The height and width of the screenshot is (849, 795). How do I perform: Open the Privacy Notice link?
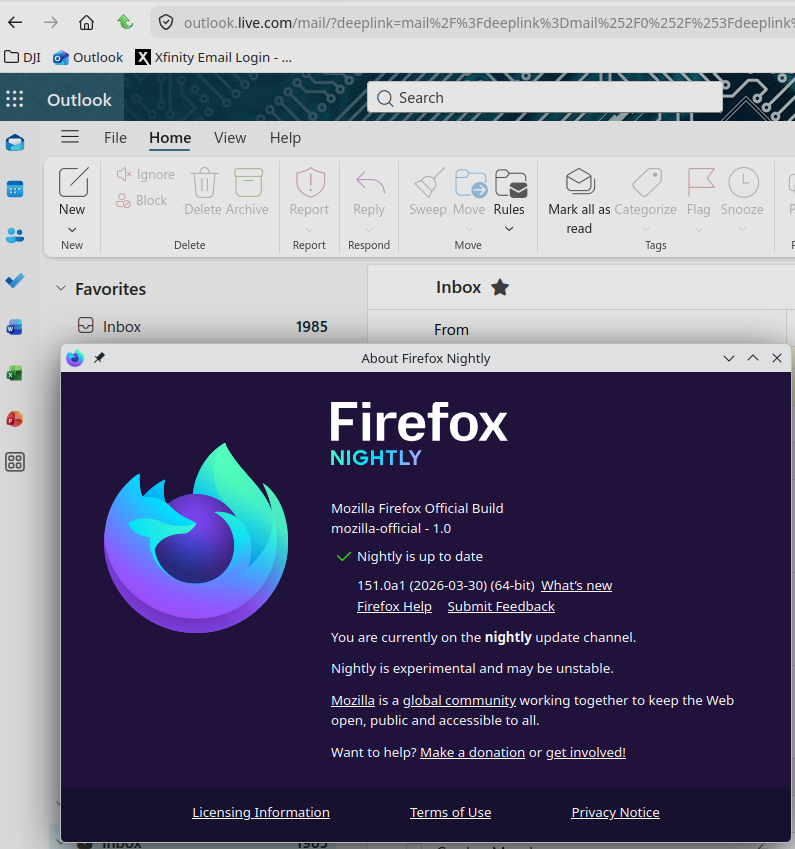pos(615,813)
